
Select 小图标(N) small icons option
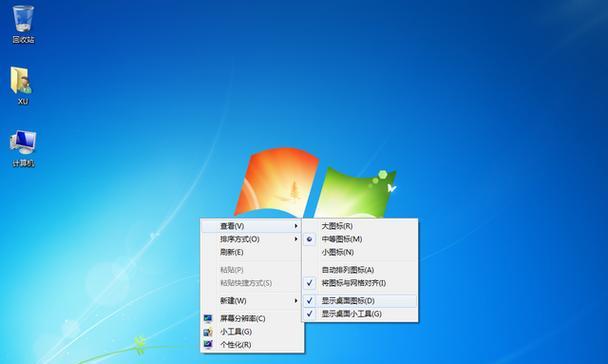360,252
